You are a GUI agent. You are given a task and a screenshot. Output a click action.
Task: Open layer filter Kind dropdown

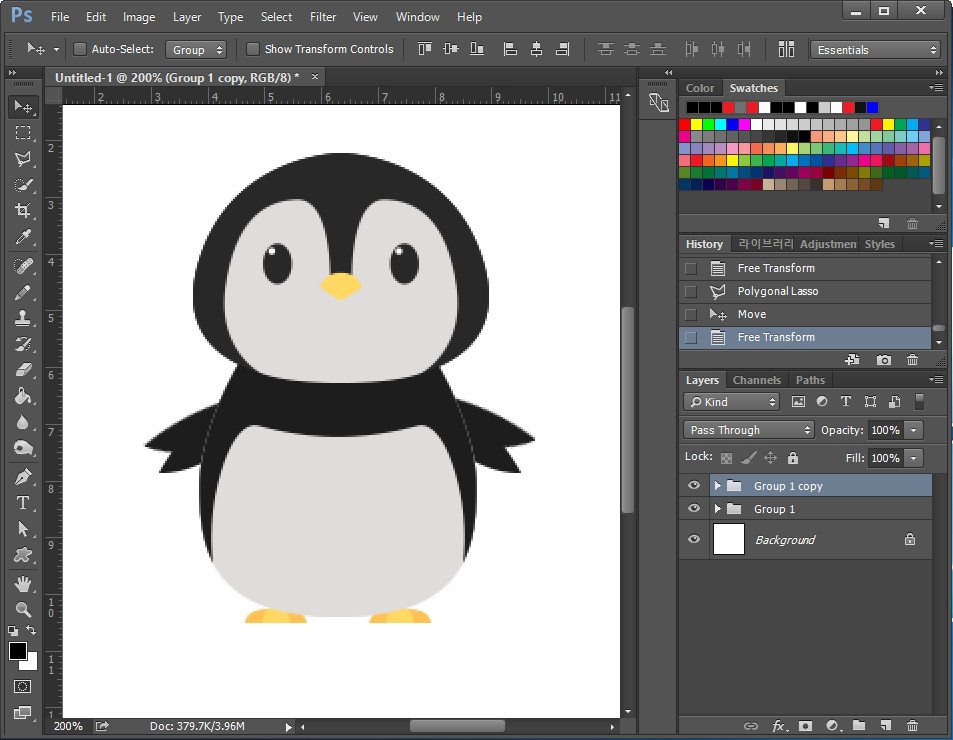click(x=731, y=402)
